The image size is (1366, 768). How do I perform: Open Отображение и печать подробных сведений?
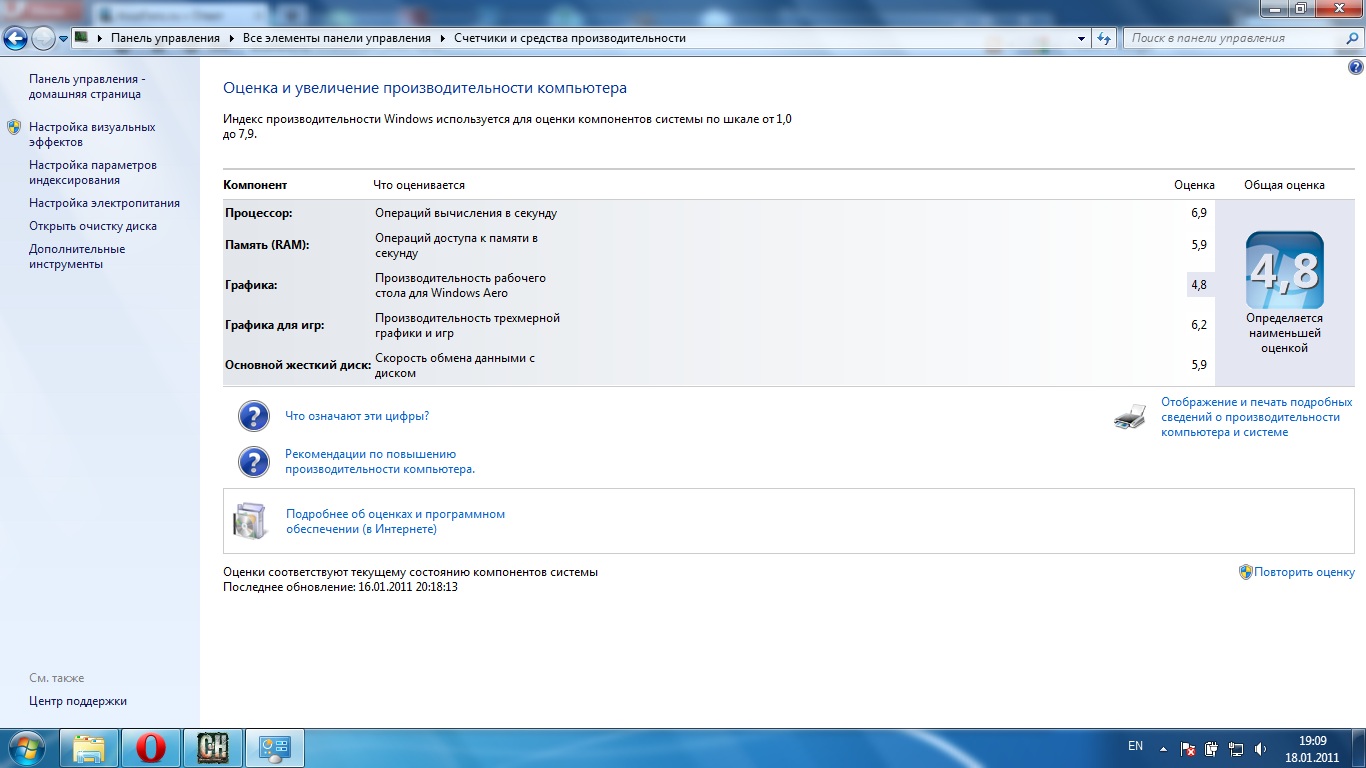coord(1257,417)
